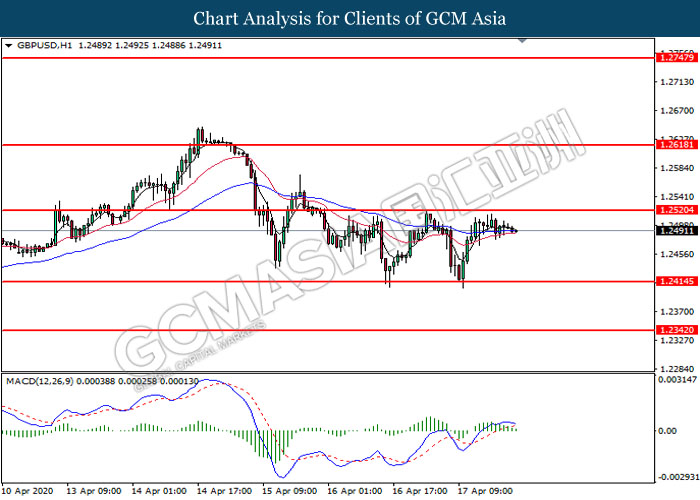Image resolution: width=700 pixels, height=500 pixels.
Task: Select the current price tag 1.24911
Action: point(675,230)
